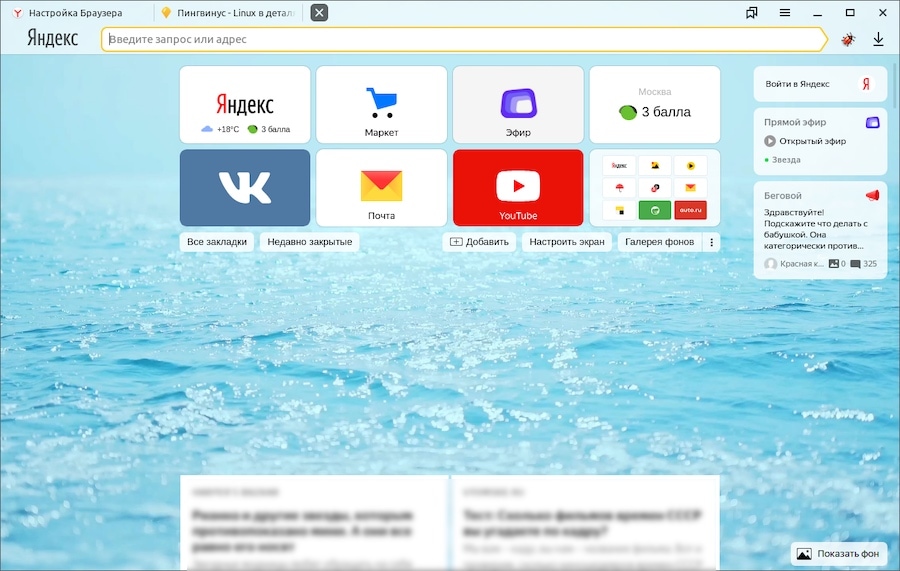Open Галерея фонов
Screen dimensions: 900x571
pos(660,242)
